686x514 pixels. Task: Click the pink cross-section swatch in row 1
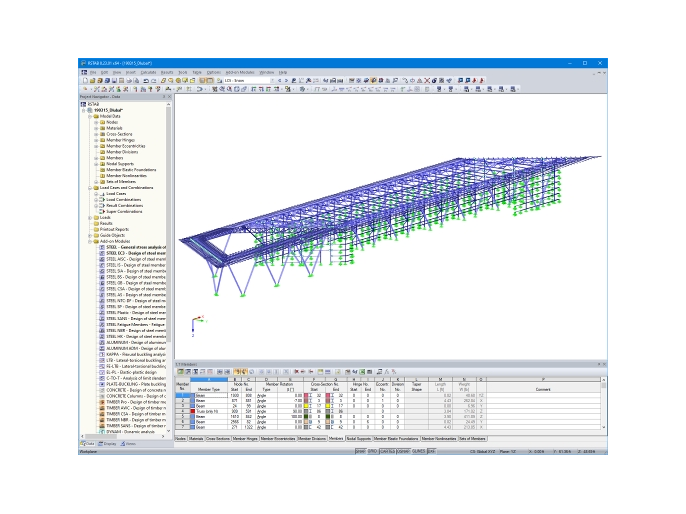(x=306, y=395)
